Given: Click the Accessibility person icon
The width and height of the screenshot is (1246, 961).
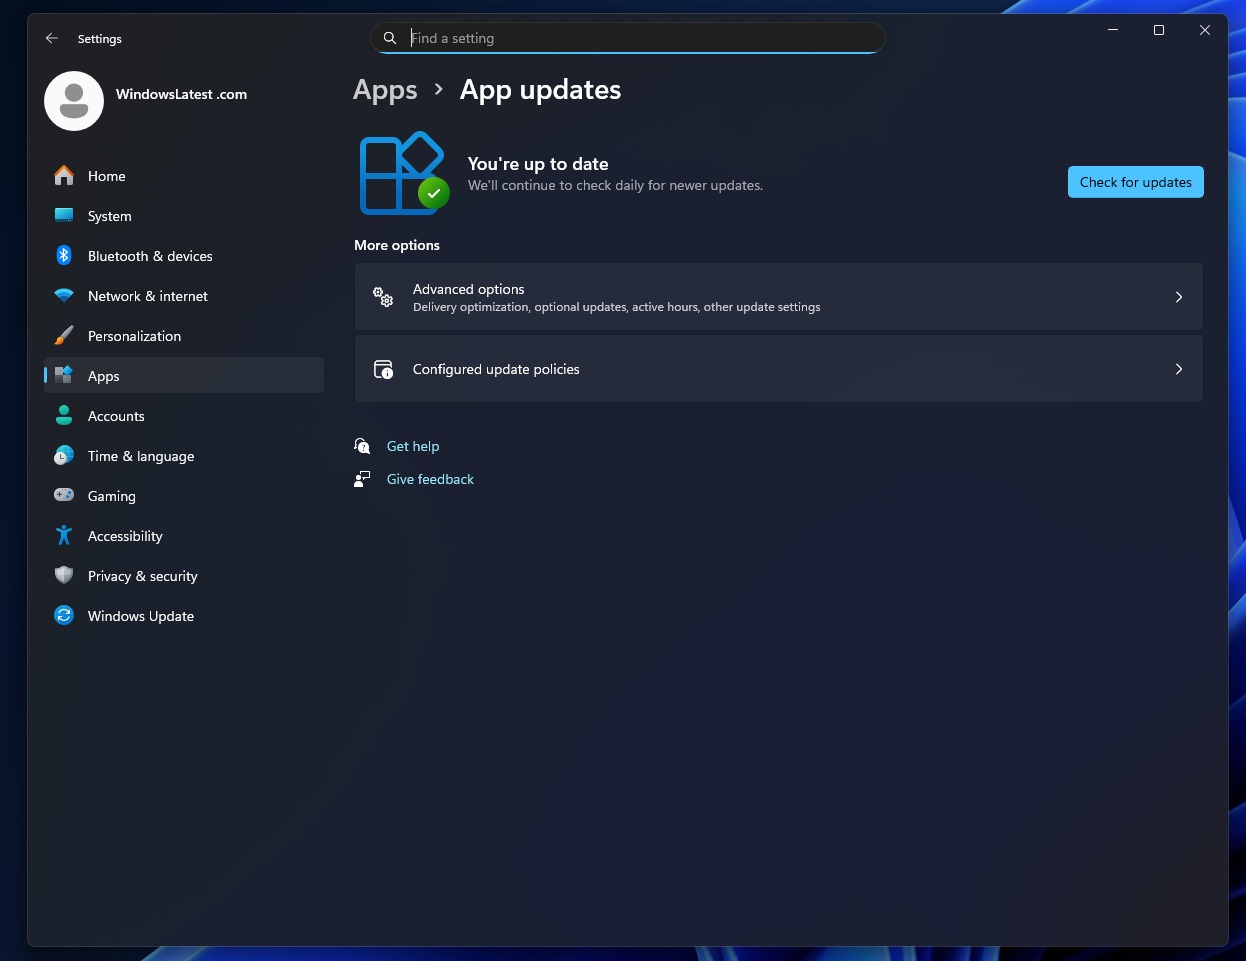Looking at the screenshot, I should 64,536.
